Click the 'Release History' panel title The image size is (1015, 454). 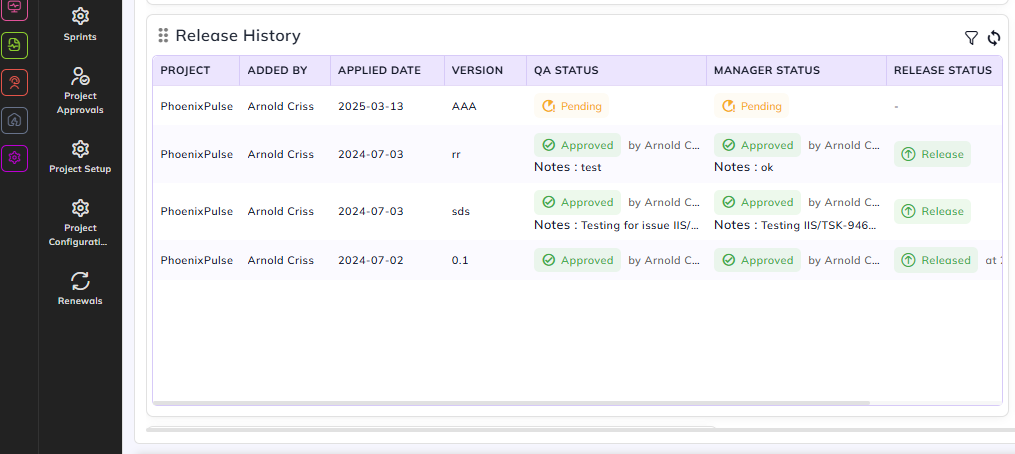pos(238,36)
